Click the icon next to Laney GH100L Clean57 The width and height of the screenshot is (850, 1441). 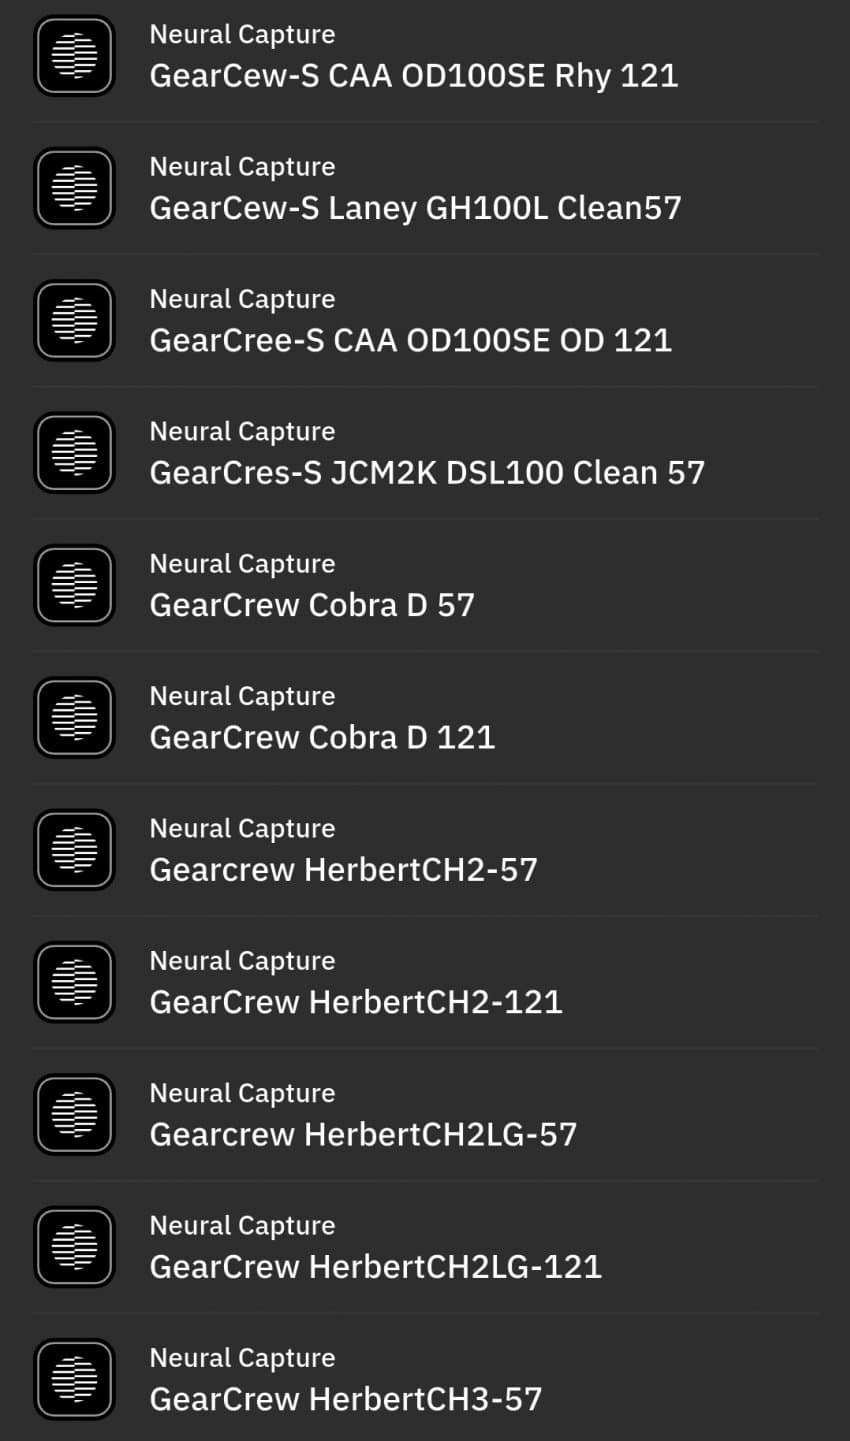coord(75,188)
